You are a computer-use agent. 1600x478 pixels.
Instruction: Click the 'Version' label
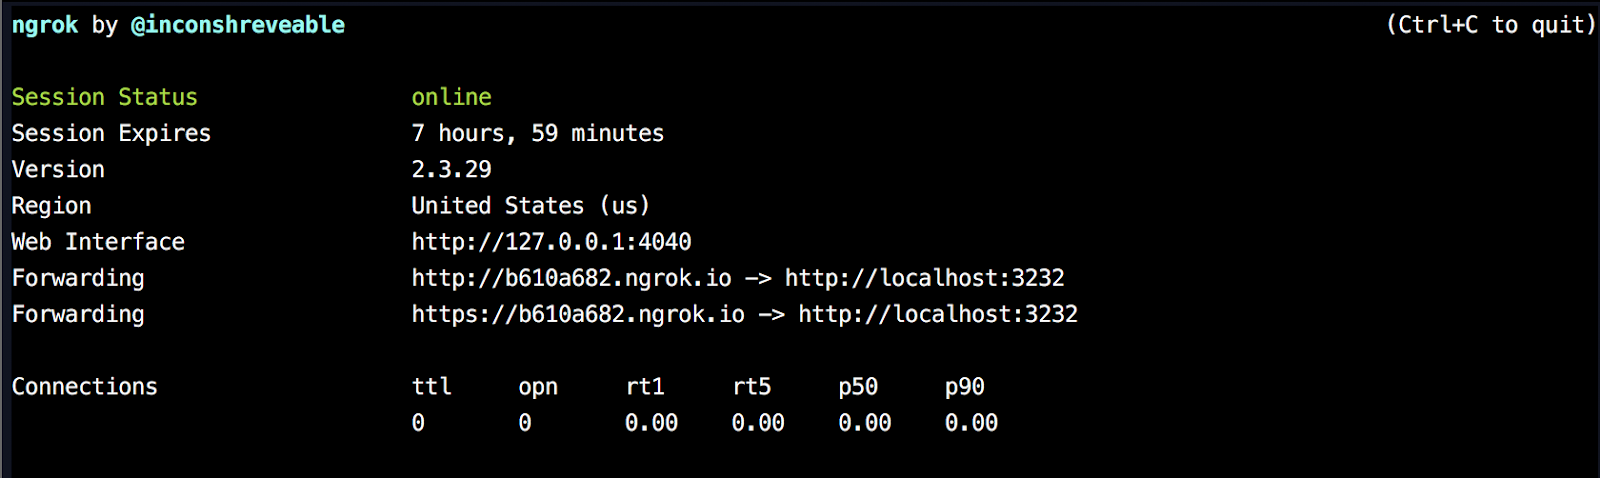tap(58, 170)
